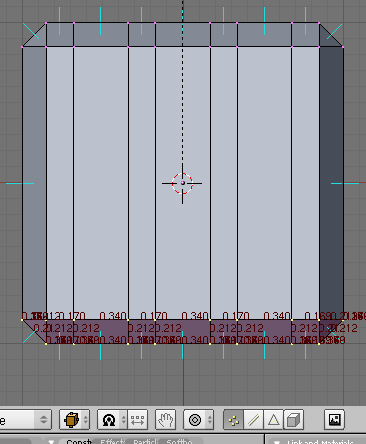Enable move object centers only button
This screenshot has height=444, width=366.
[137, 419]
